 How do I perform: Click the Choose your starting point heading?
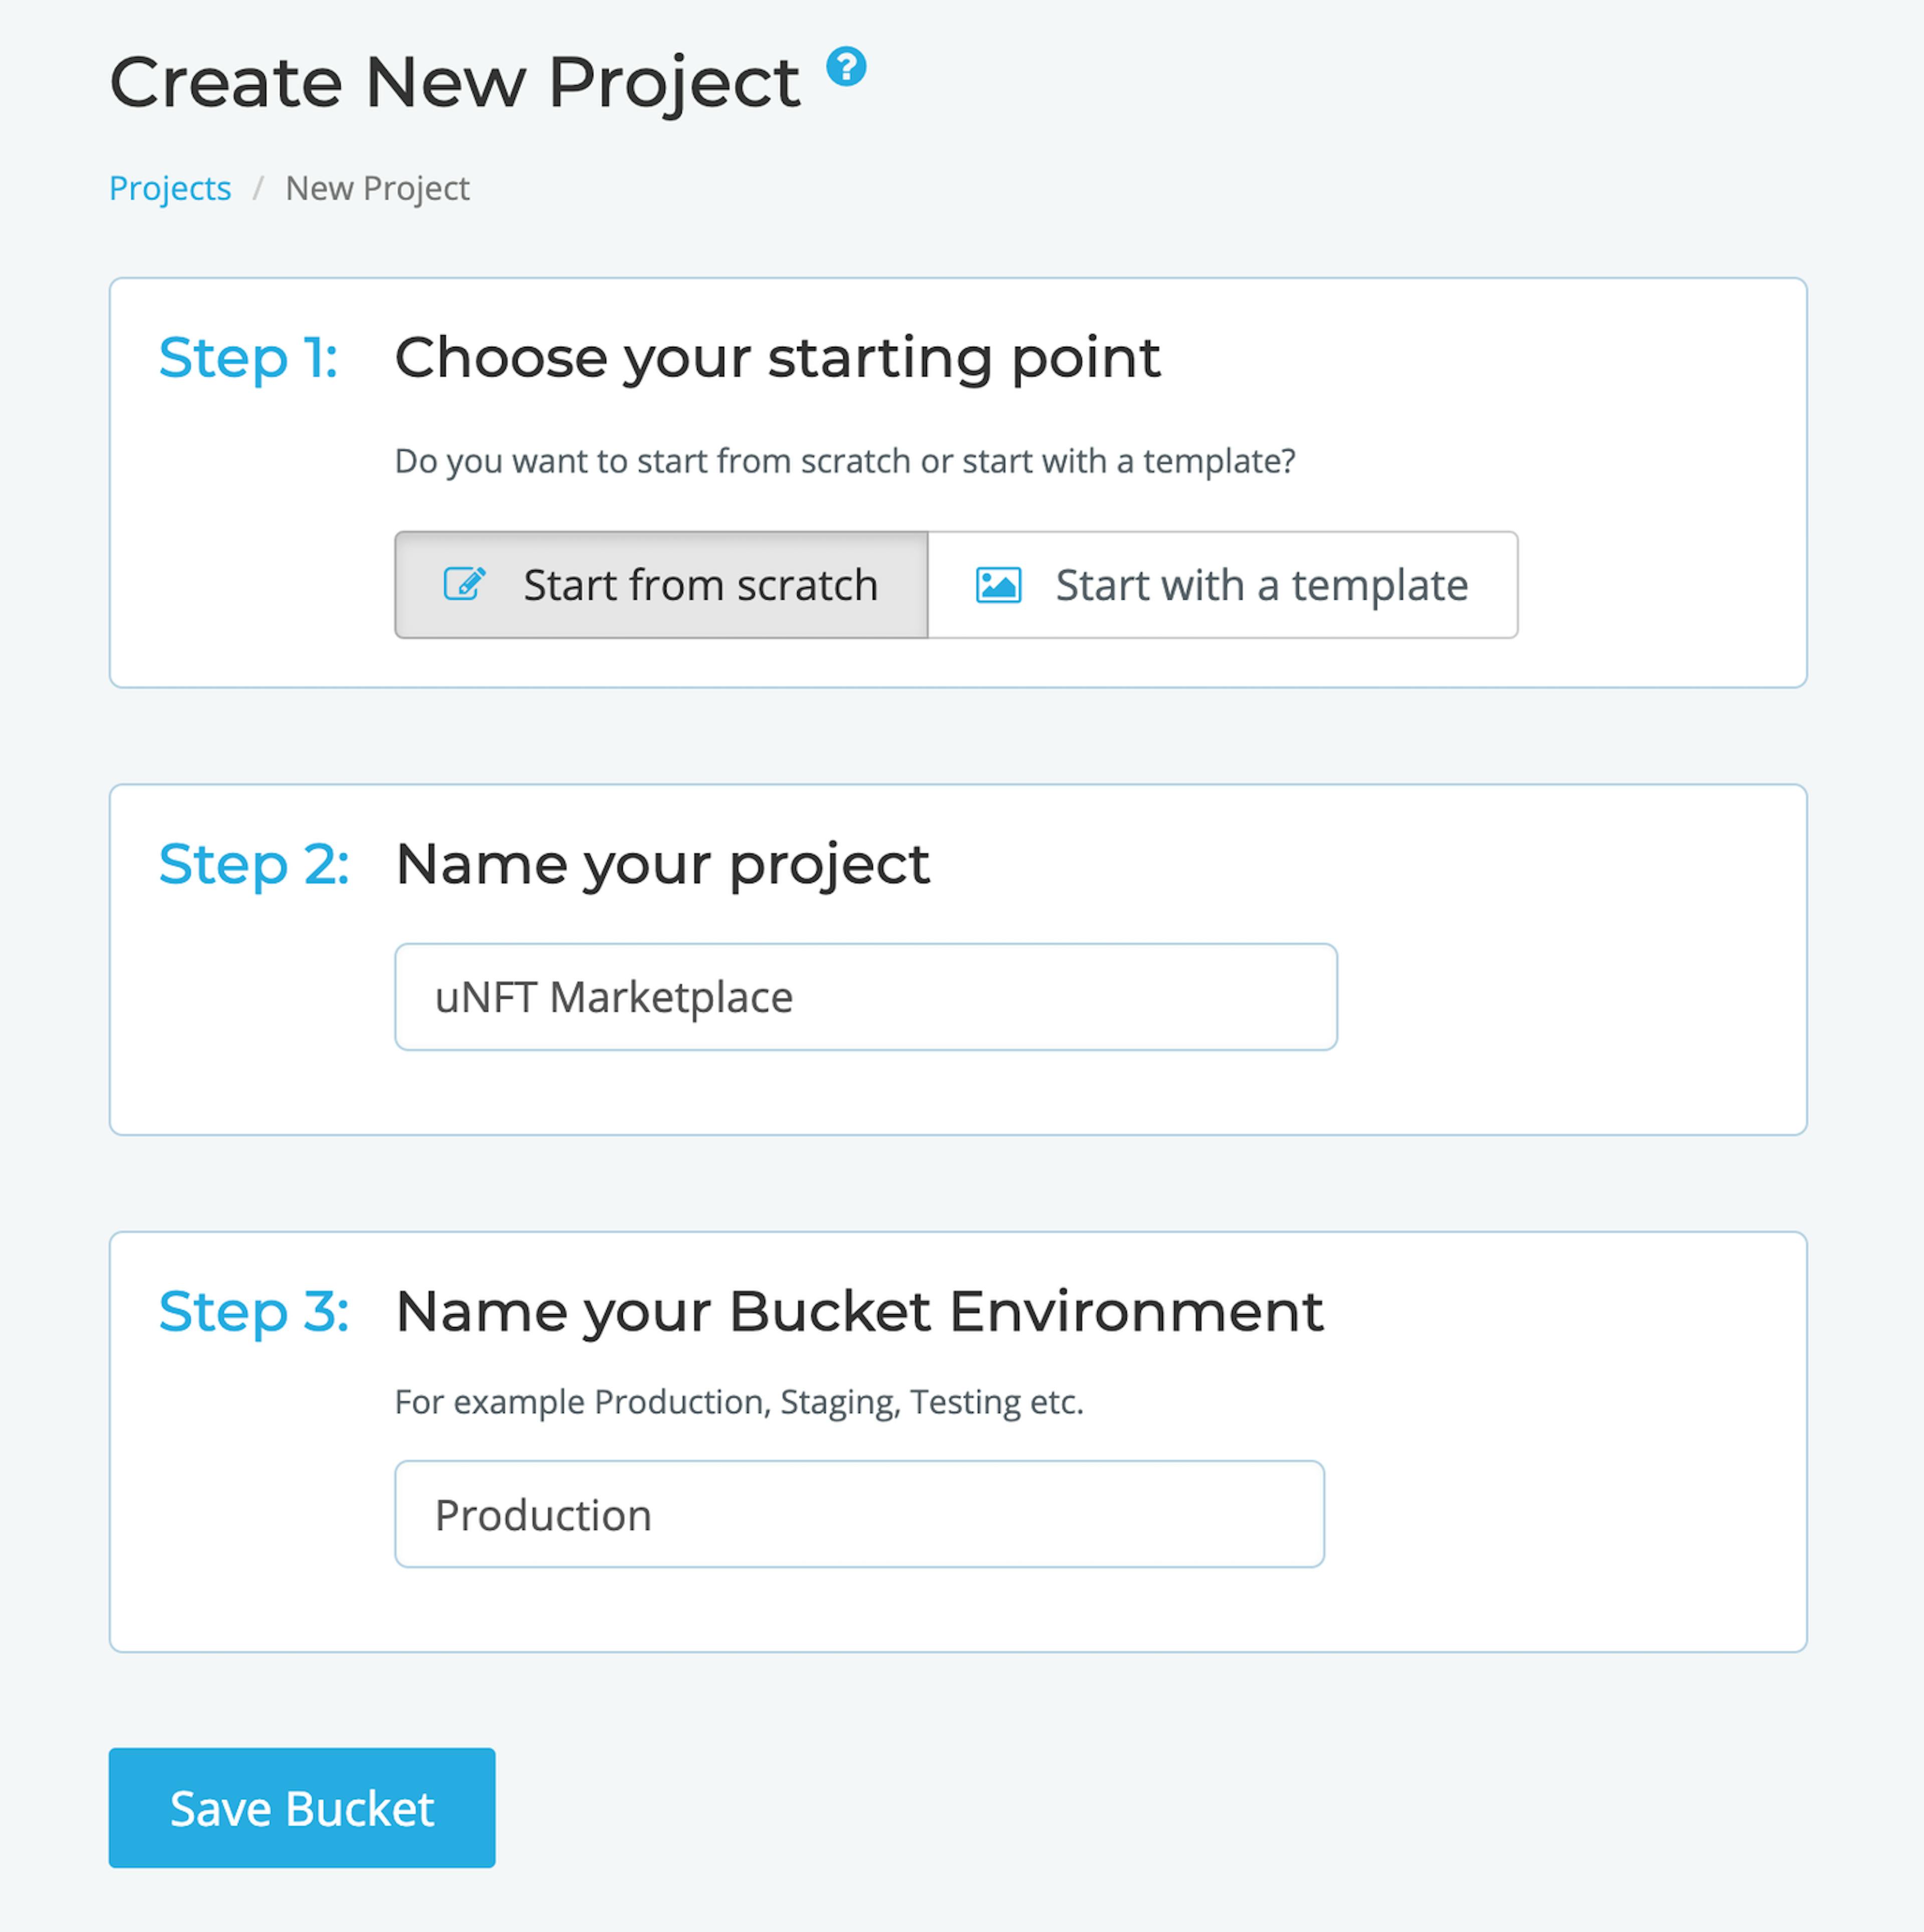click(x=778, y=359)
